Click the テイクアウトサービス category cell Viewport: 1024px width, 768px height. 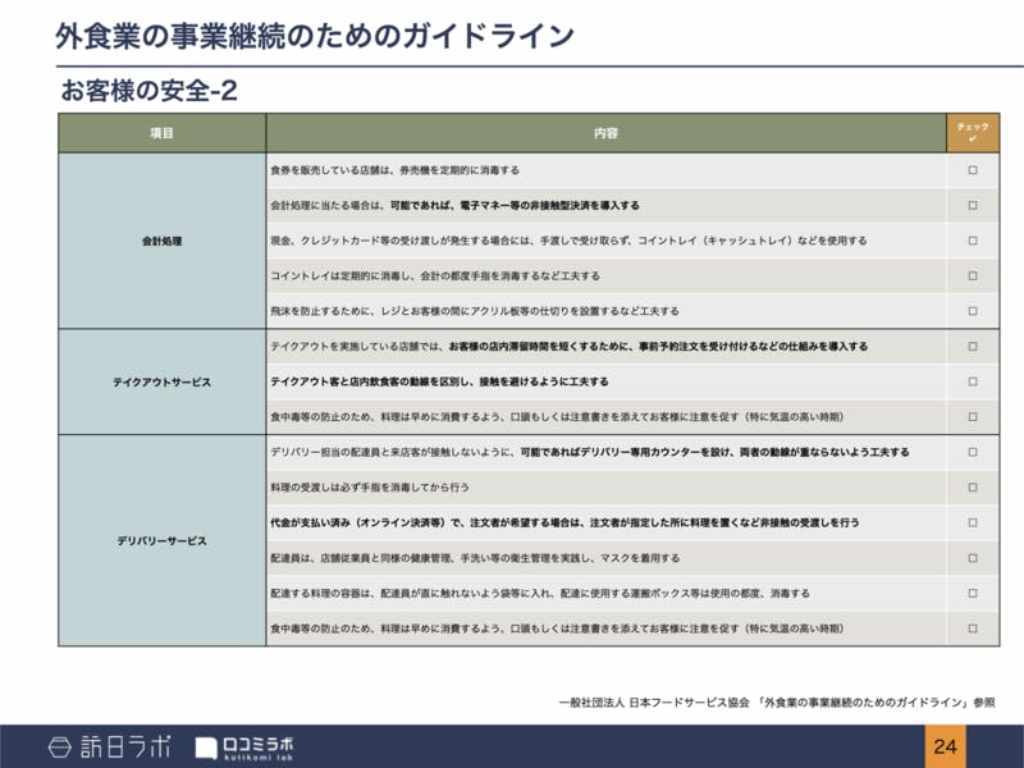[162, 382]
